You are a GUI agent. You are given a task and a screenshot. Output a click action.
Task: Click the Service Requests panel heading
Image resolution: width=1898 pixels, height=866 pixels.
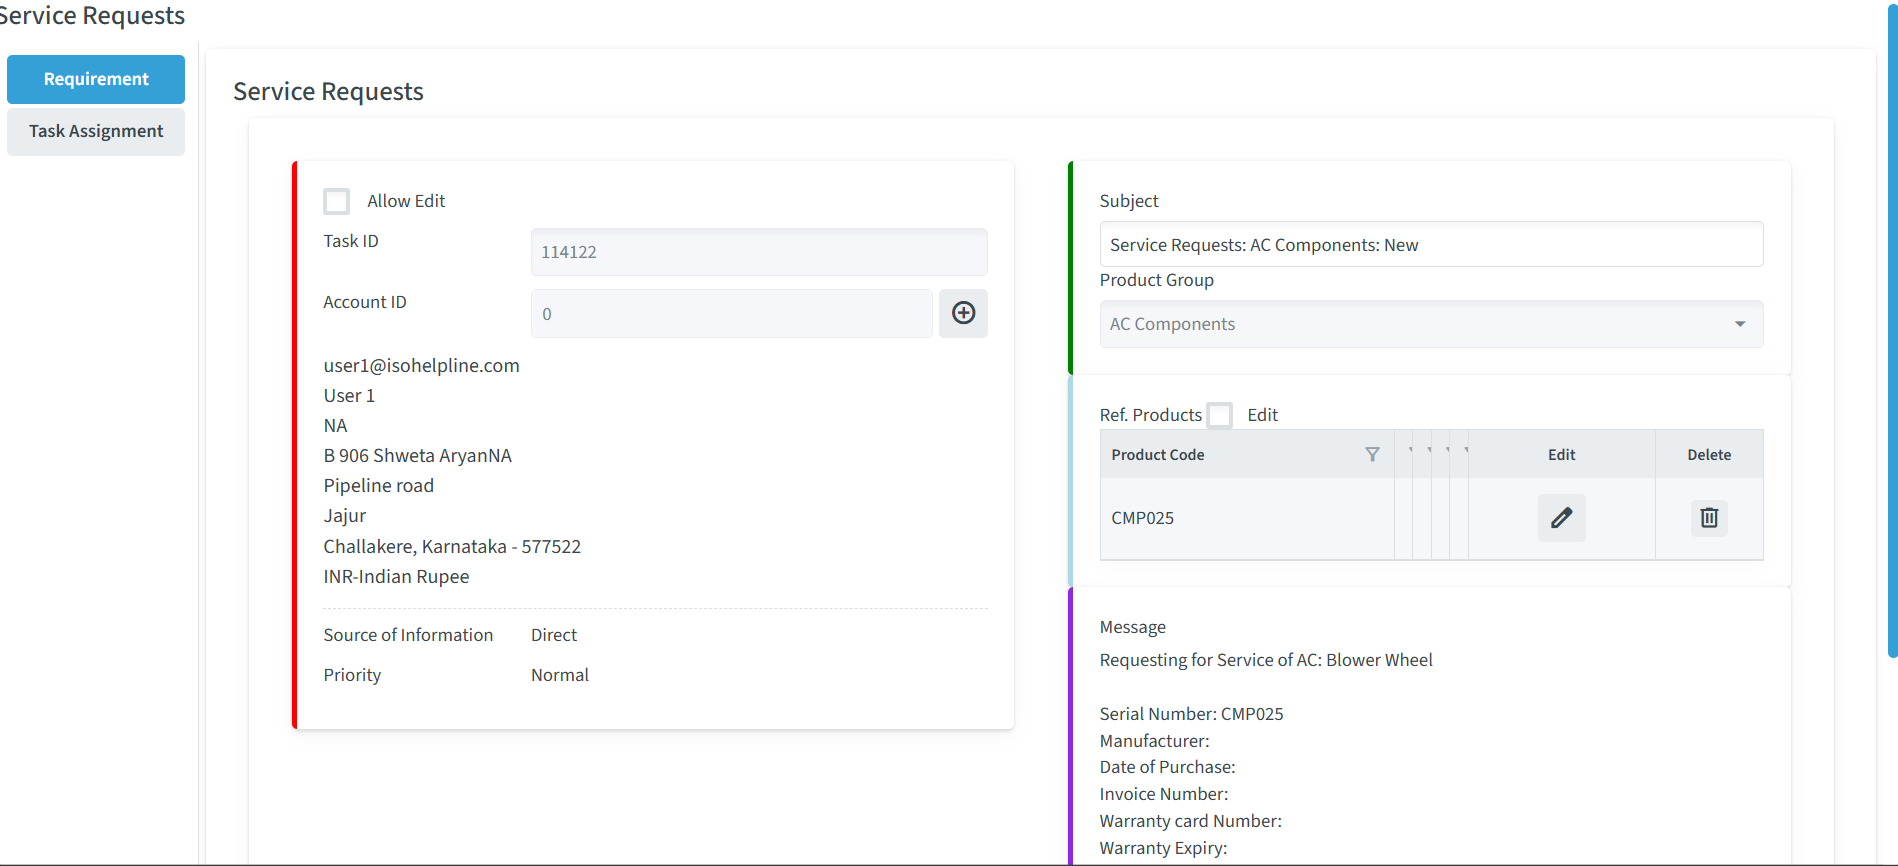point(328,91)
